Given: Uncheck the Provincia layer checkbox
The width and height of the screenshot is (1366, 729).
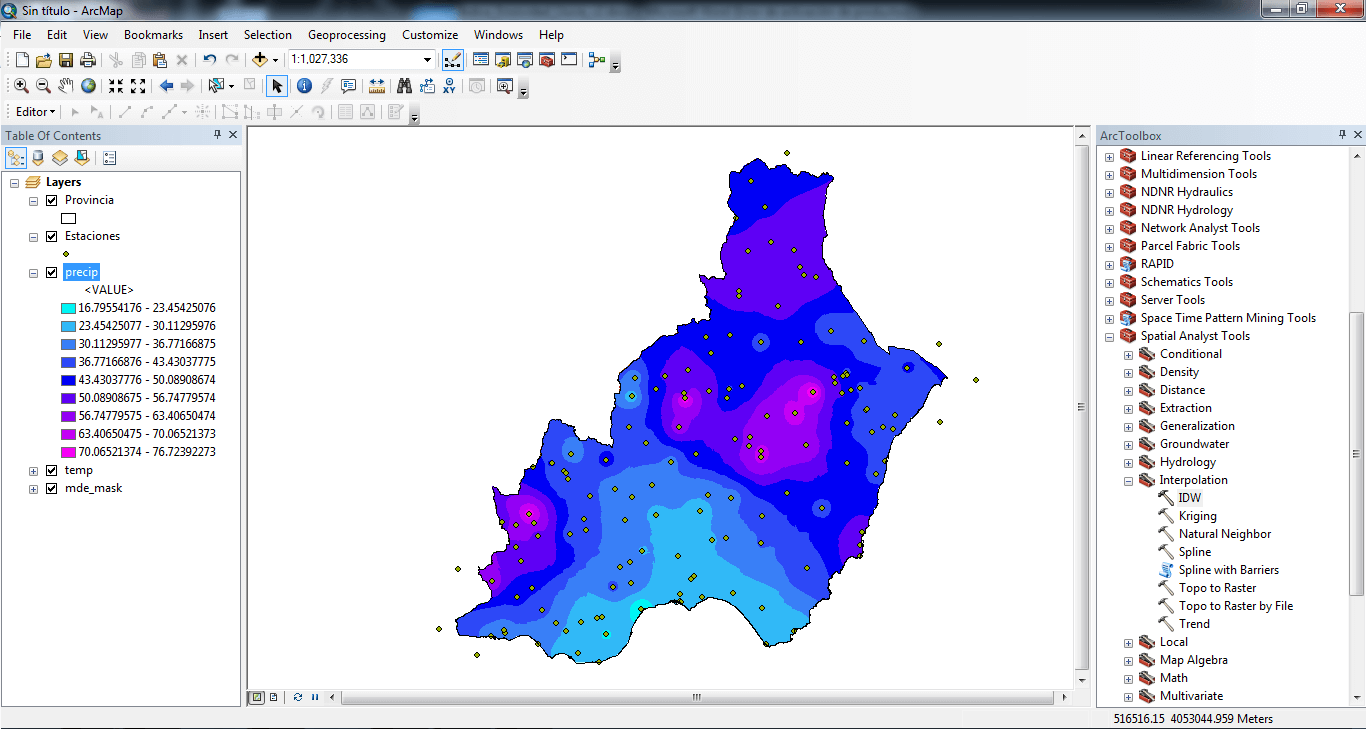Looking at the screenshot, I should tap(52, 200).
